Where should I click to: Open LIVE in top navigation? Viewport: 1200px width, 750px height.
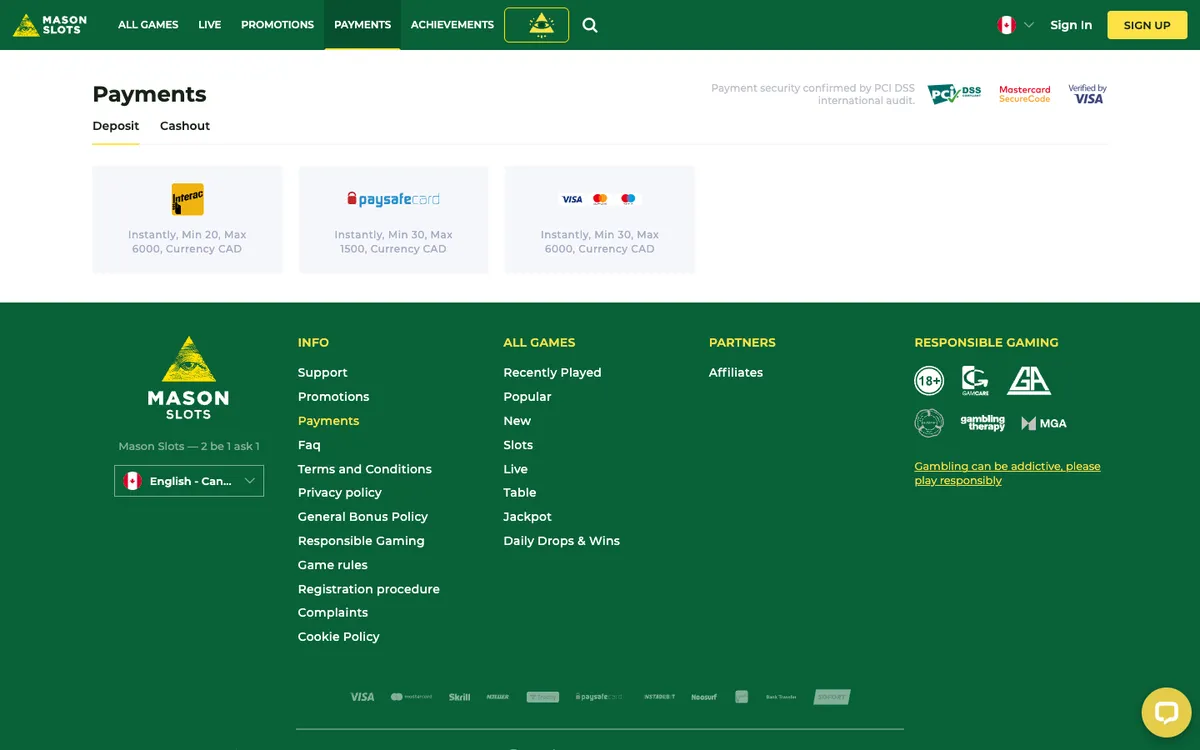click(210, 25)
